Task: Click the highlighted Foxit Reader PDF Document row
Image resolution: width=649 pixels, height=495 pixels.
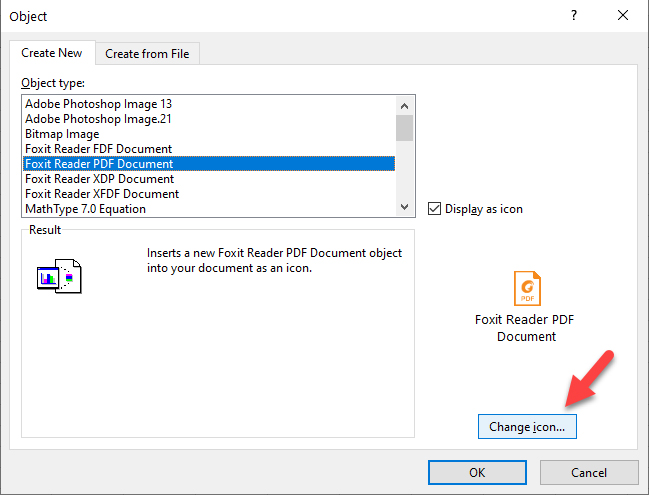Action: pos(209,163)
